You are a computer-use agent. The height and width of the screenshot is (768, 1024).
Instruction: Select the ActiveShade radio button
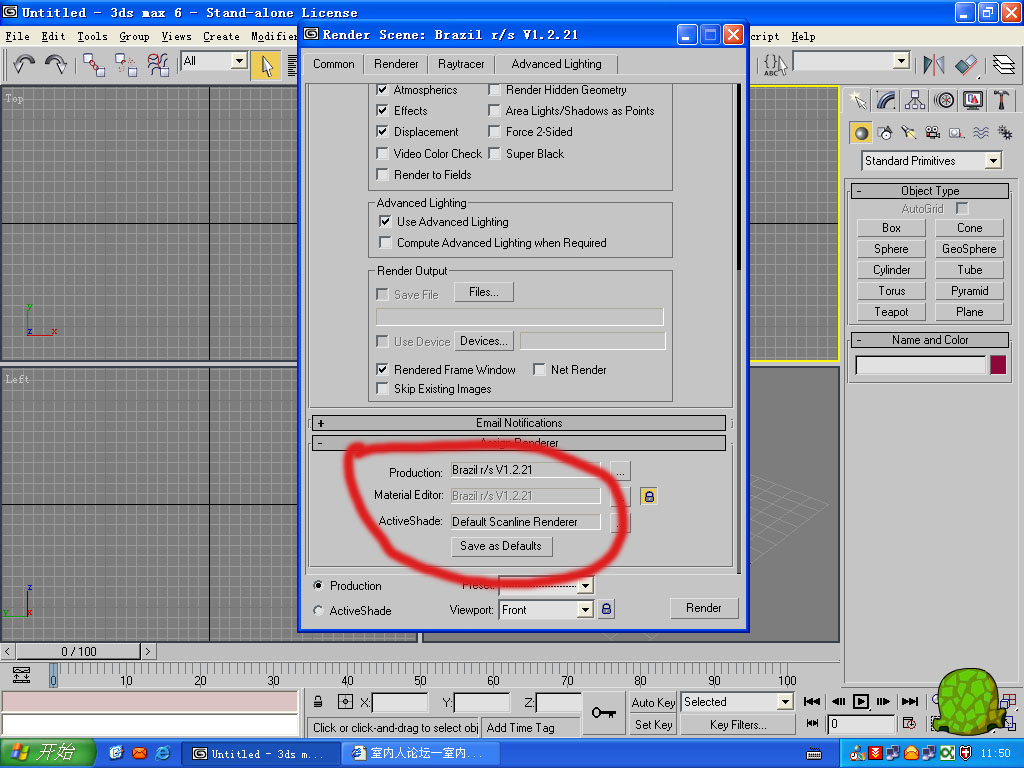318,611
